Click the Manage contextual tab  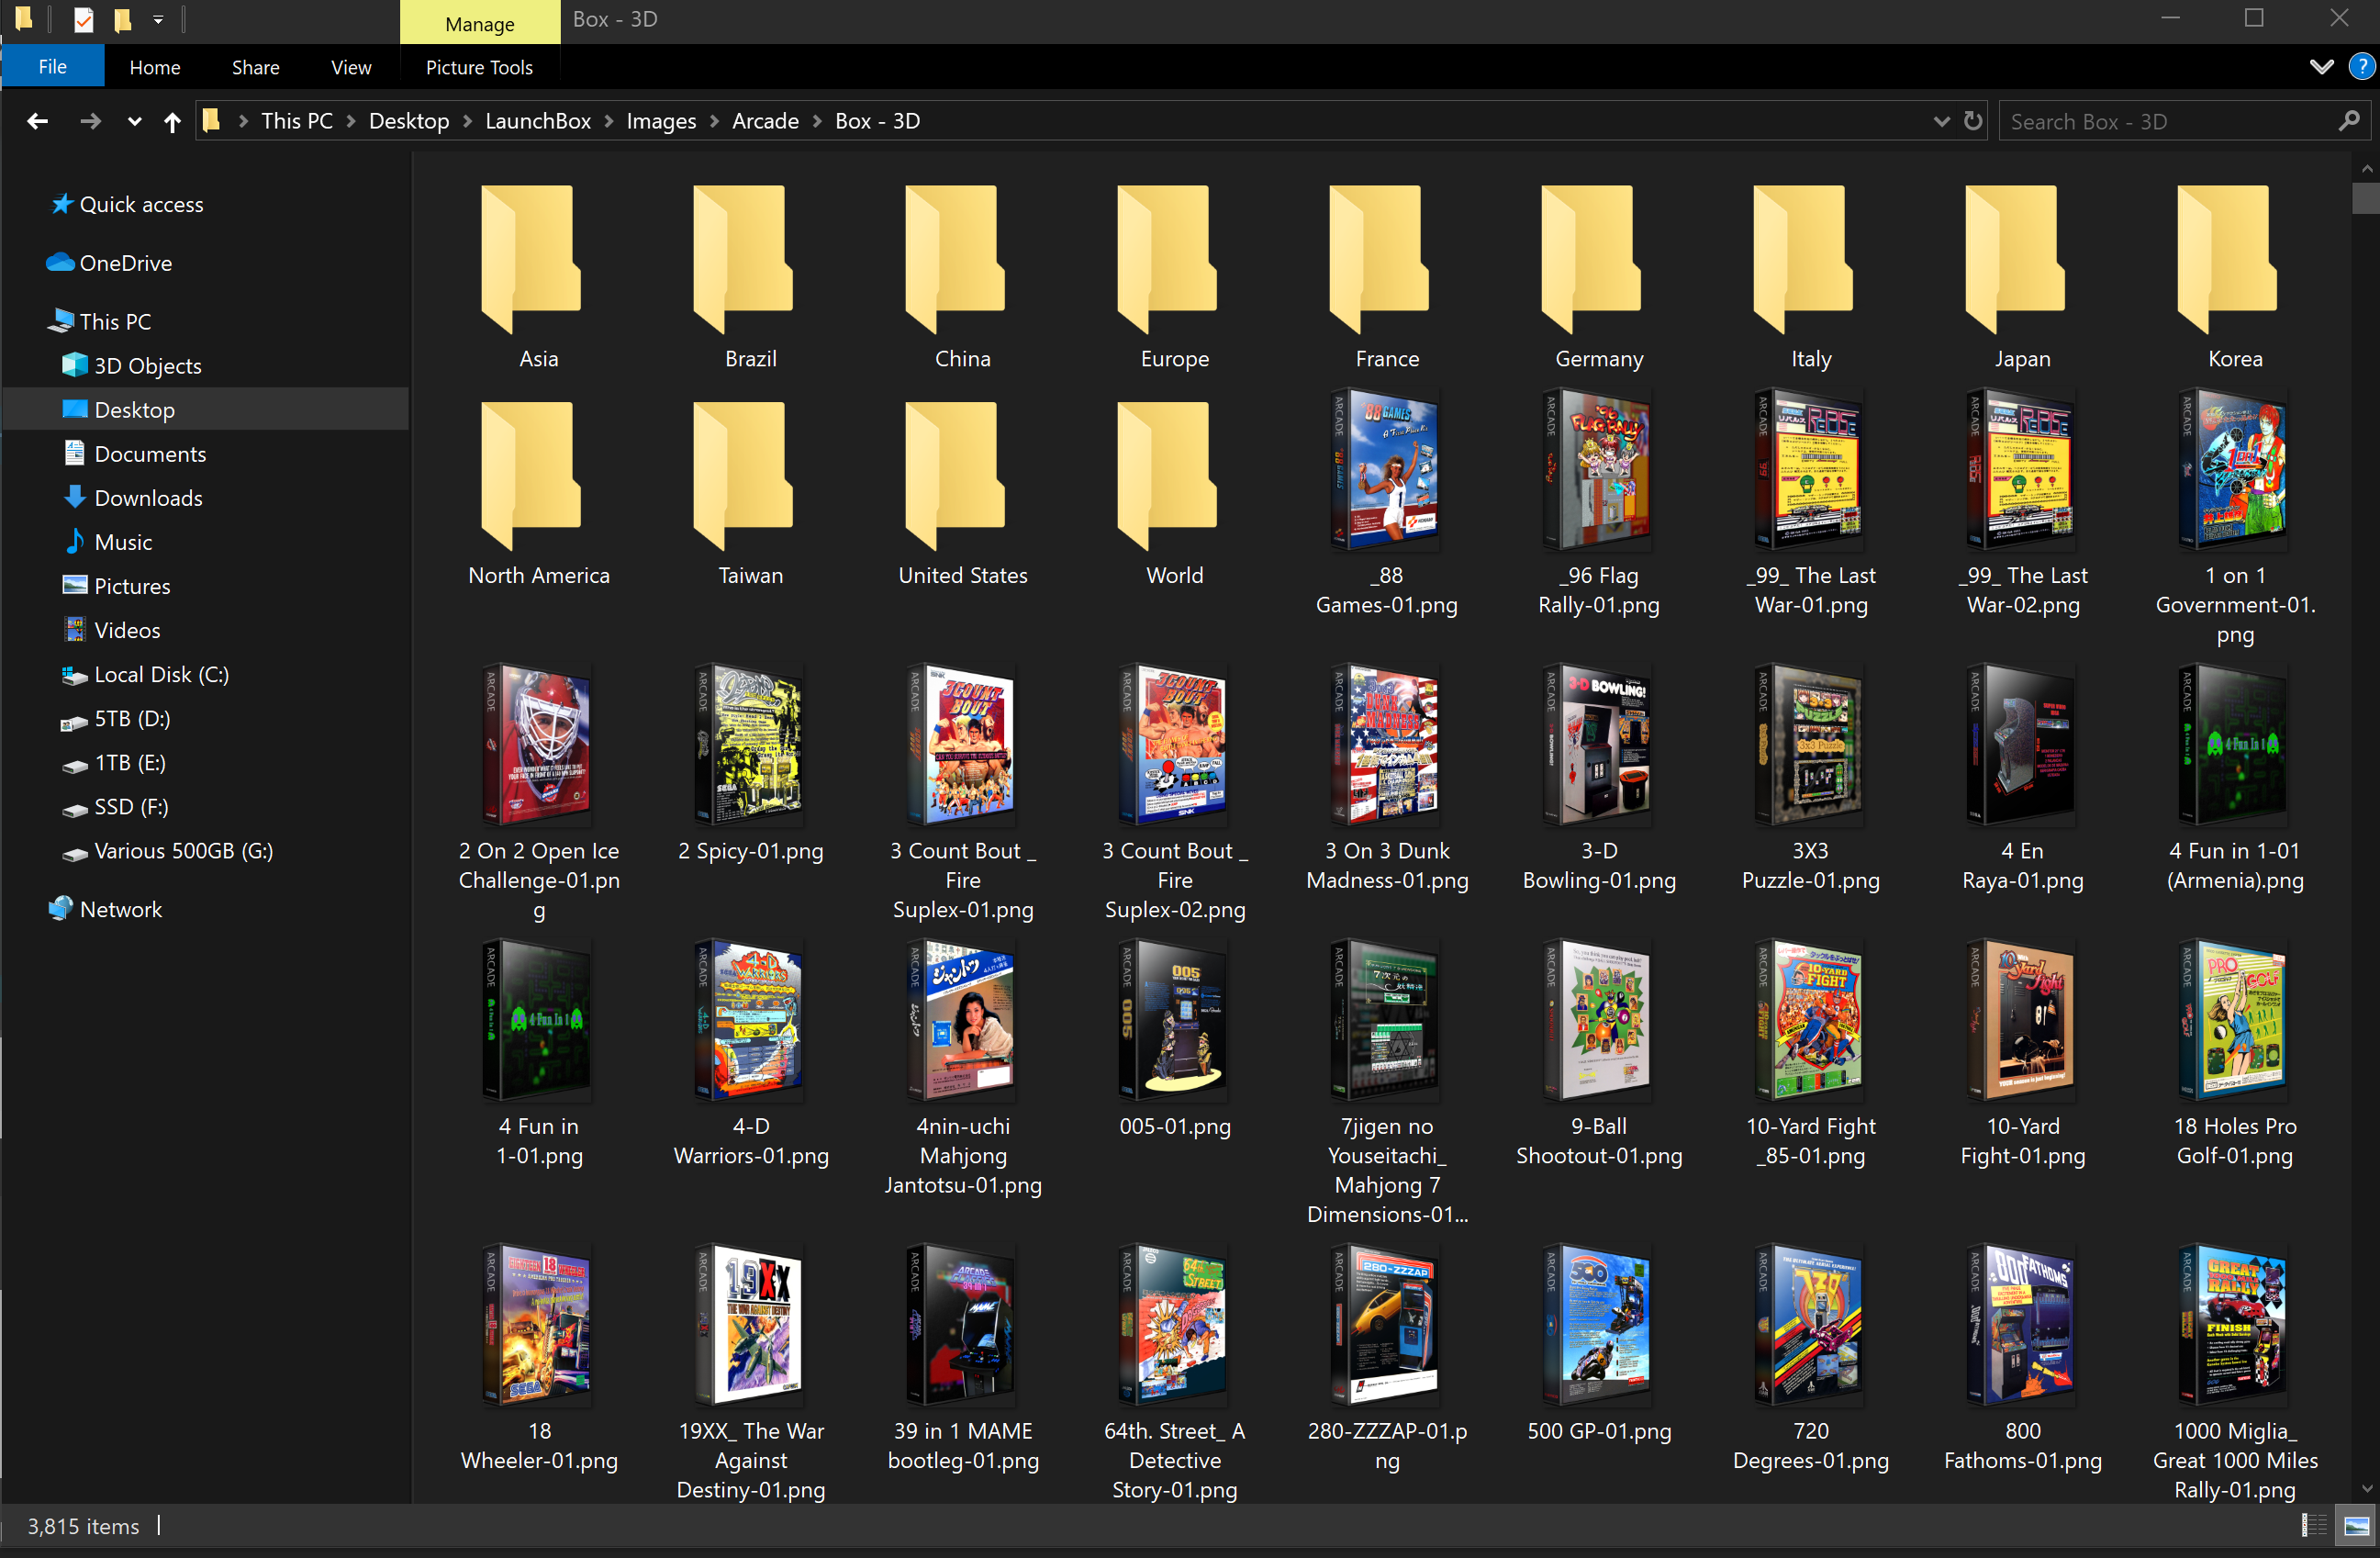coord(480,23)
